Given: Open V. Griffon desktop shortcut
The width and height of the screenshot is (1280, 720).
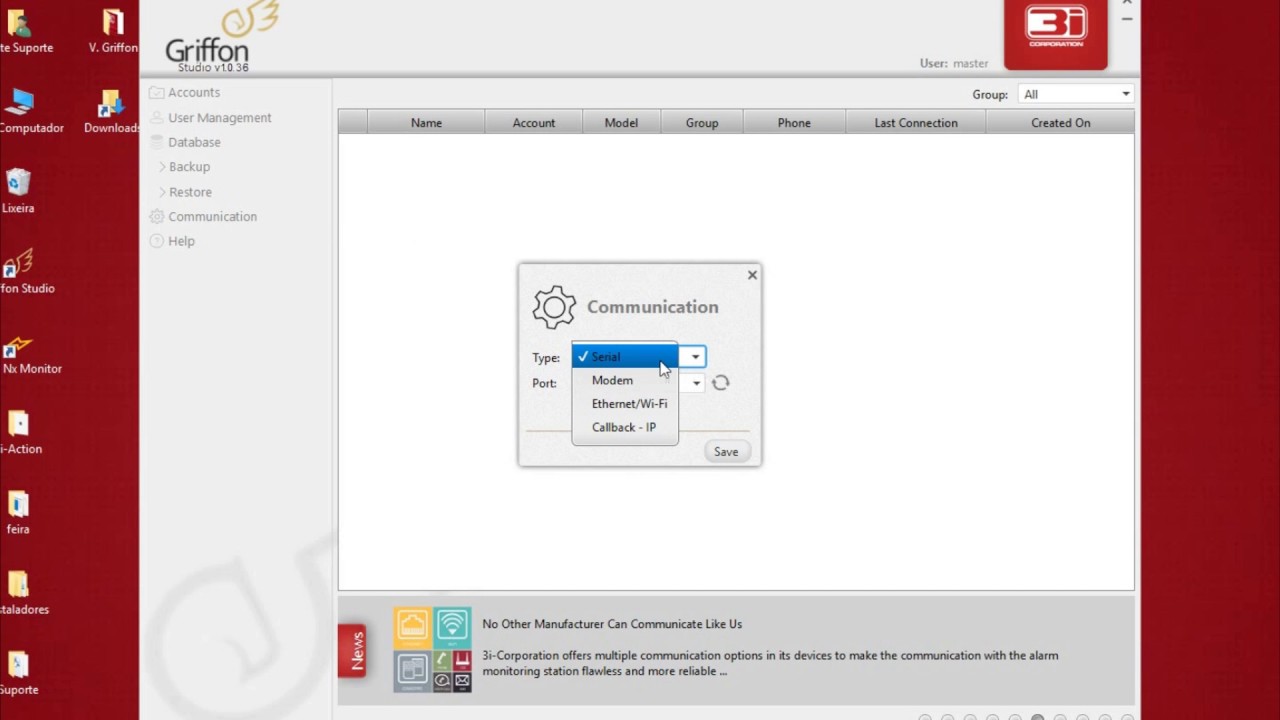Looking at the screenshot, I should point(112,30).
